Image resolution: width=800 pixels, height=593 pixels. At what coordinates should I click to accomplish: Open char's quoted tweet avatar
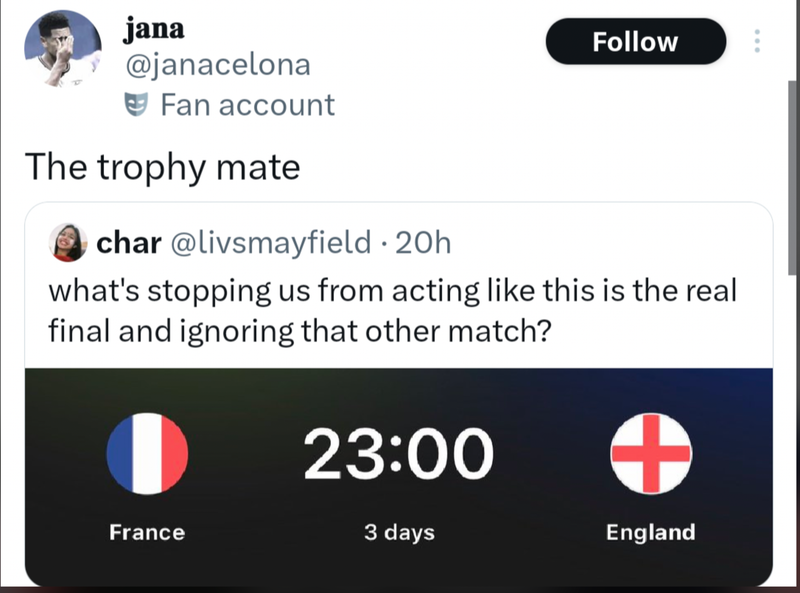click(x=68, y=242)
